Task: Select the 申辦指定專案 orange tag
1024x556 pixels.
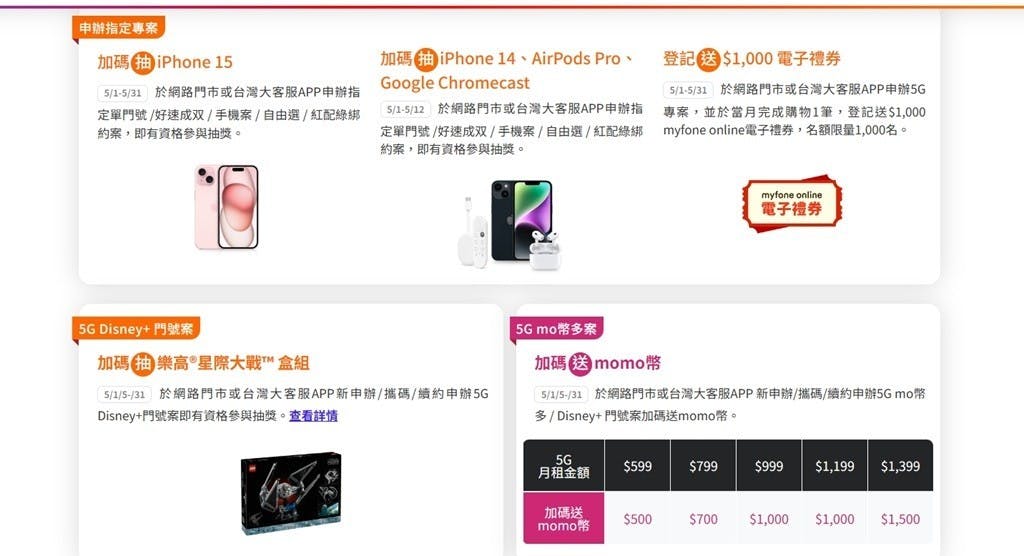Action: 118,27
